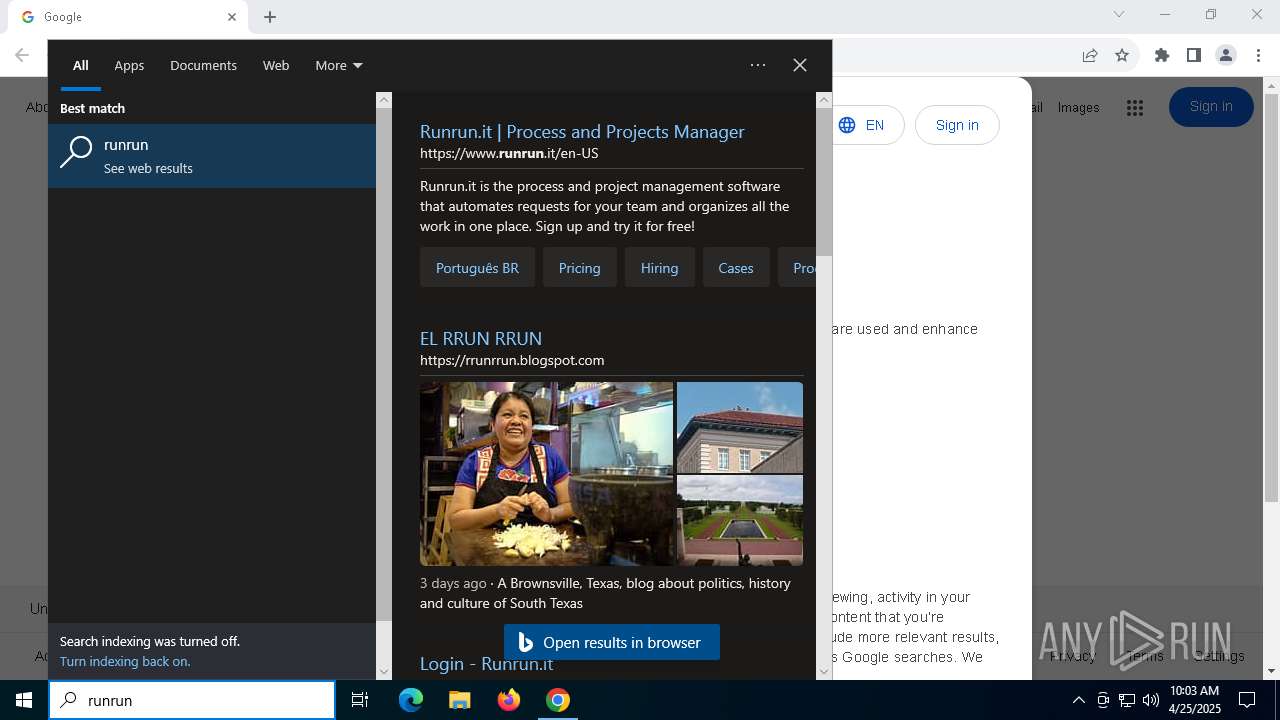The height and width of the screenshot is (720, 1280).
Task: Open Chrome three-dot menu
Action: pos(1258,55)
